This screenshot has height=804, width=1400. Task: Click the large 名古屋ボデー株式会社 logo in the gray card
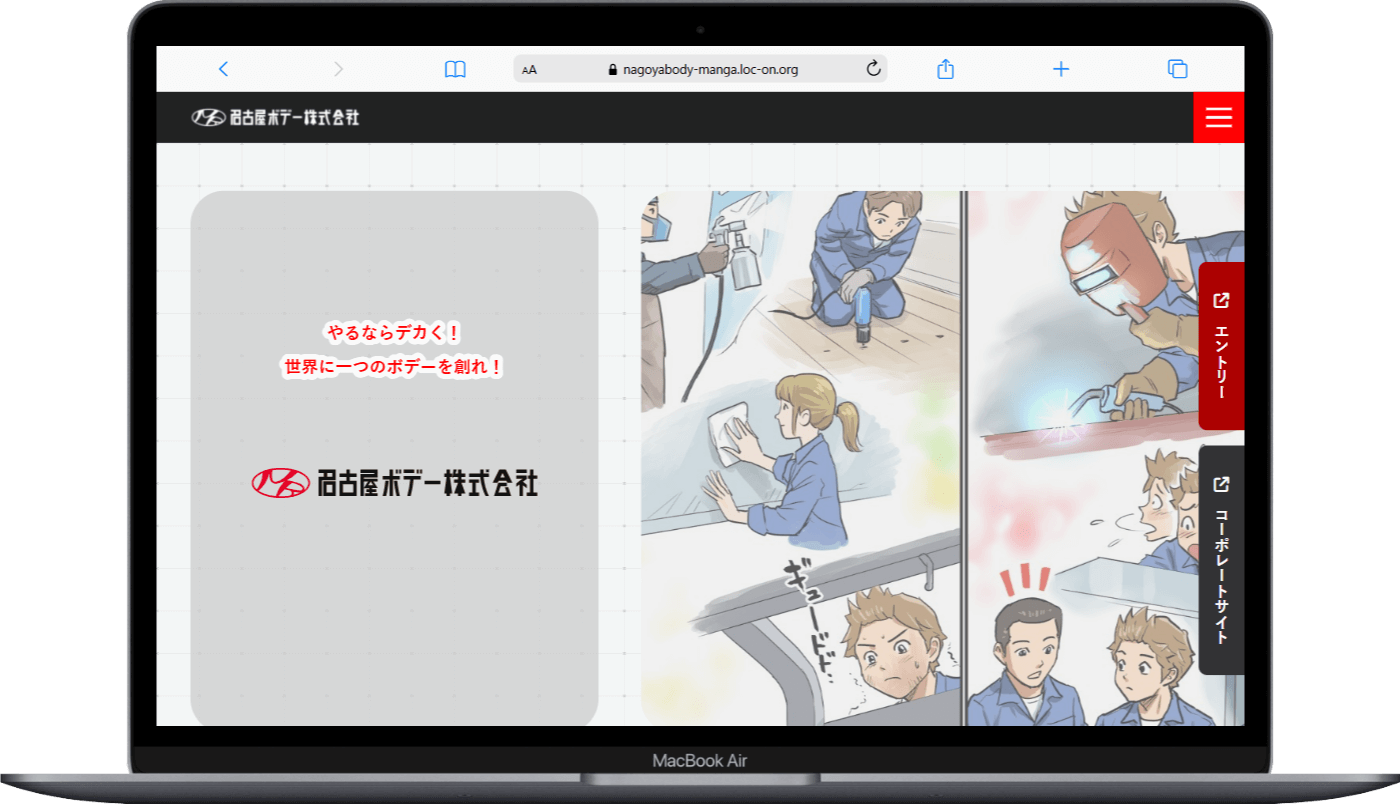click(394, 483)
